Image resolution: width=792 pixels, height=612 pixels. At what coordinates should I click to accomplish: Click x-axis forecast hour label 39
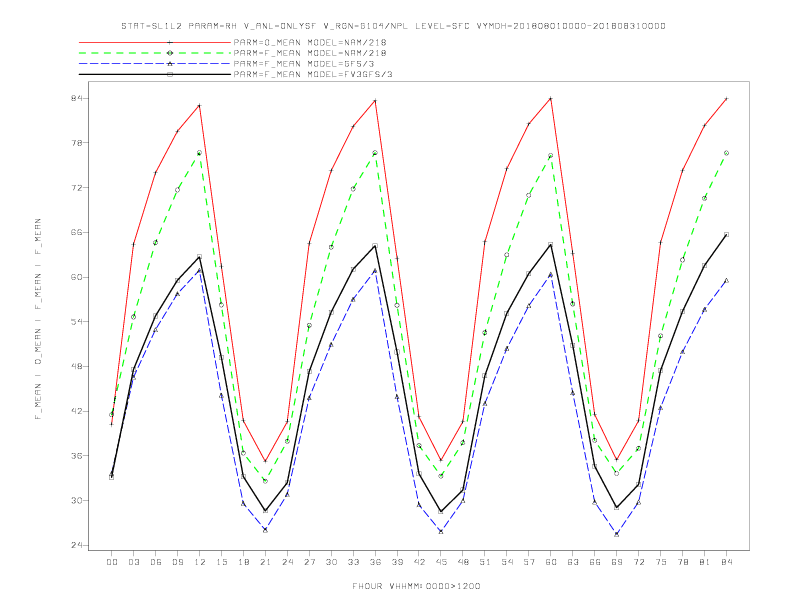click(x=397, y=562)
